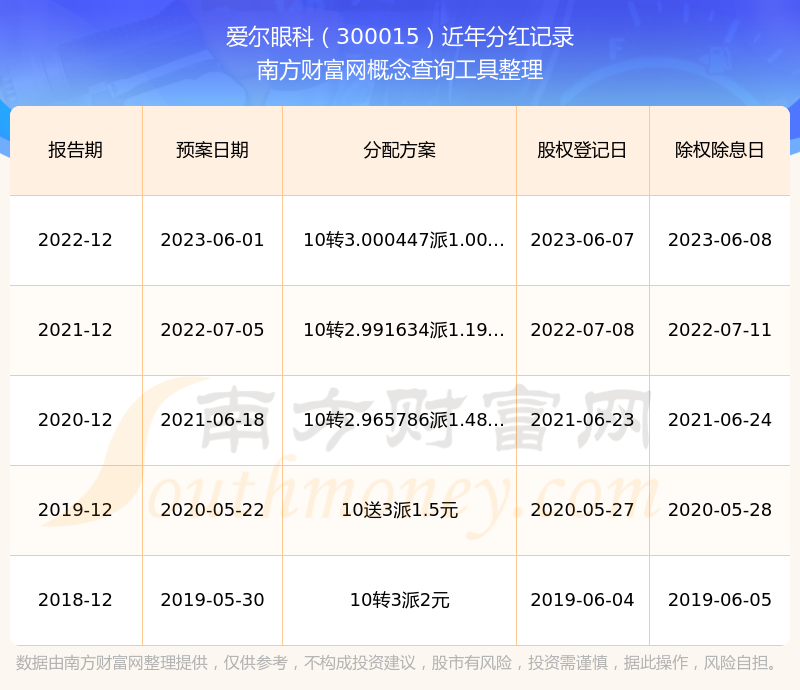The image size is (800, 690).
Task: Select ex-dividend date 2021-06-24
Action: point(719,420)
